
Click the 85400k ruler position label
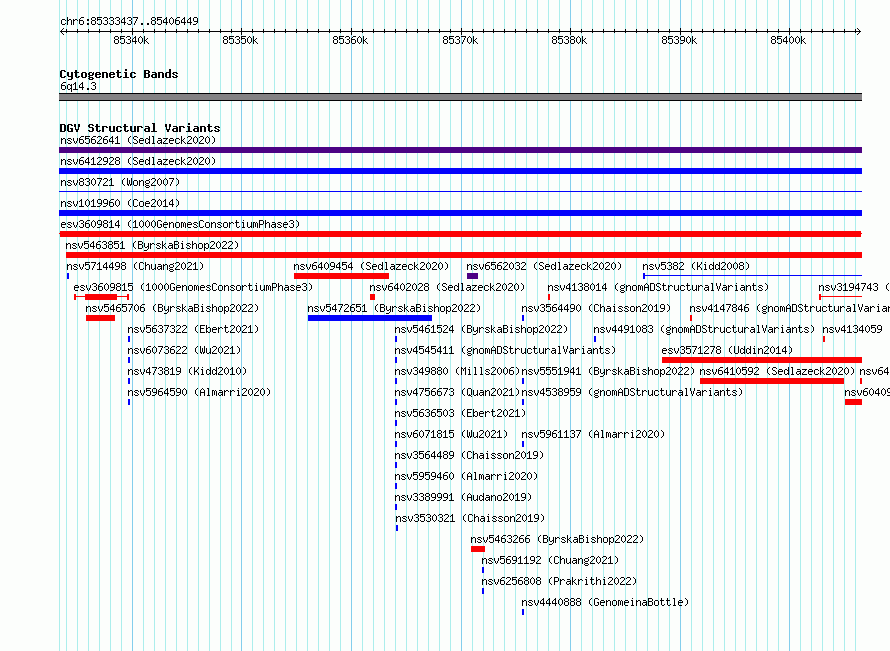pos(788,40)
